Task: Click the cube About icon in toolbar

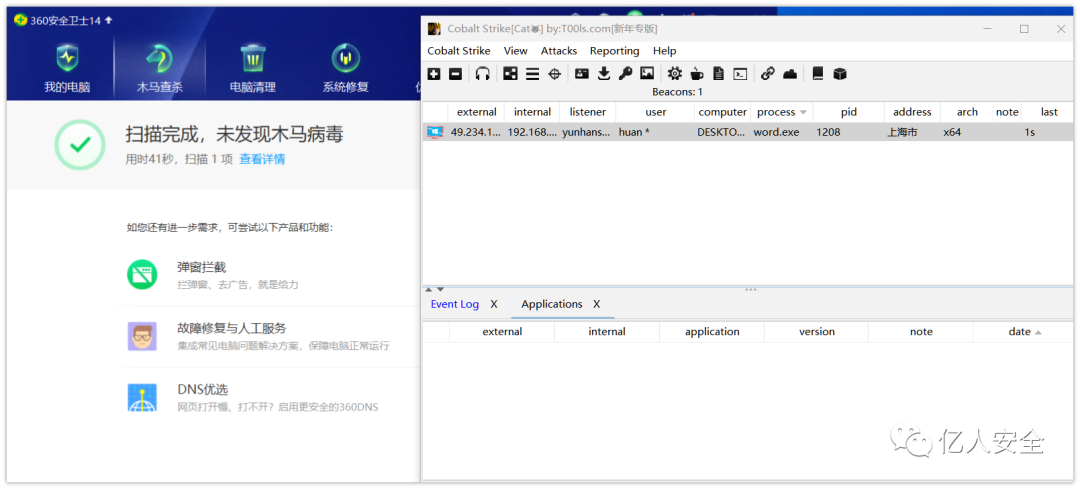Action: pyautogui.click(x=840, y=74)
